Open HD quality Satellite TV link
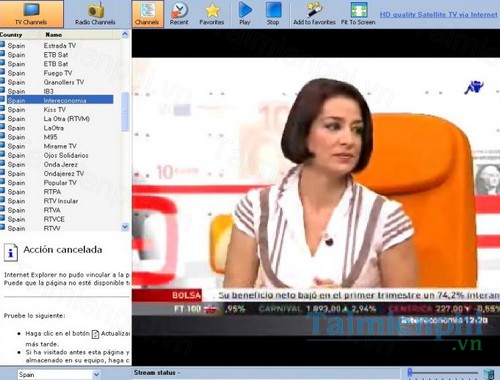This screenshot has height=380, width=500. (438, 15)
